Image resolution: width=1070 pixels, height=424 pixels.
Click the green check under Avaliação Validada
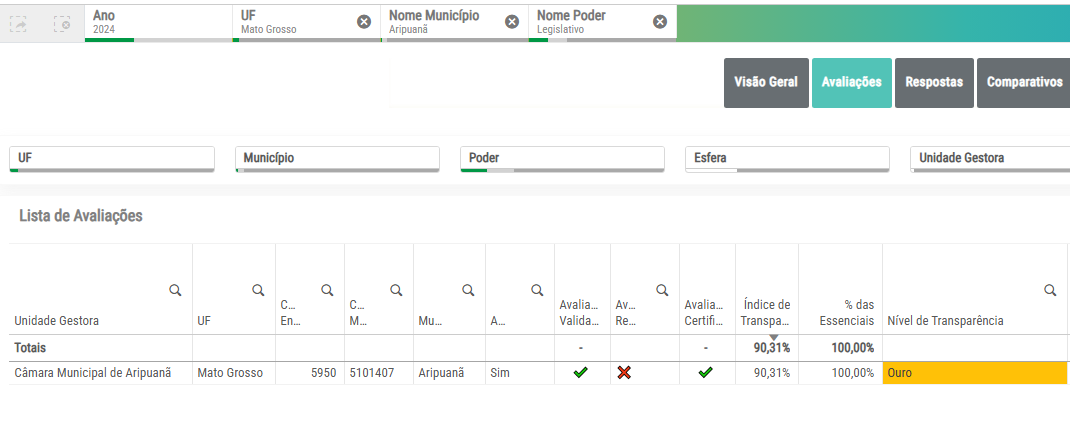click(580, 373)
